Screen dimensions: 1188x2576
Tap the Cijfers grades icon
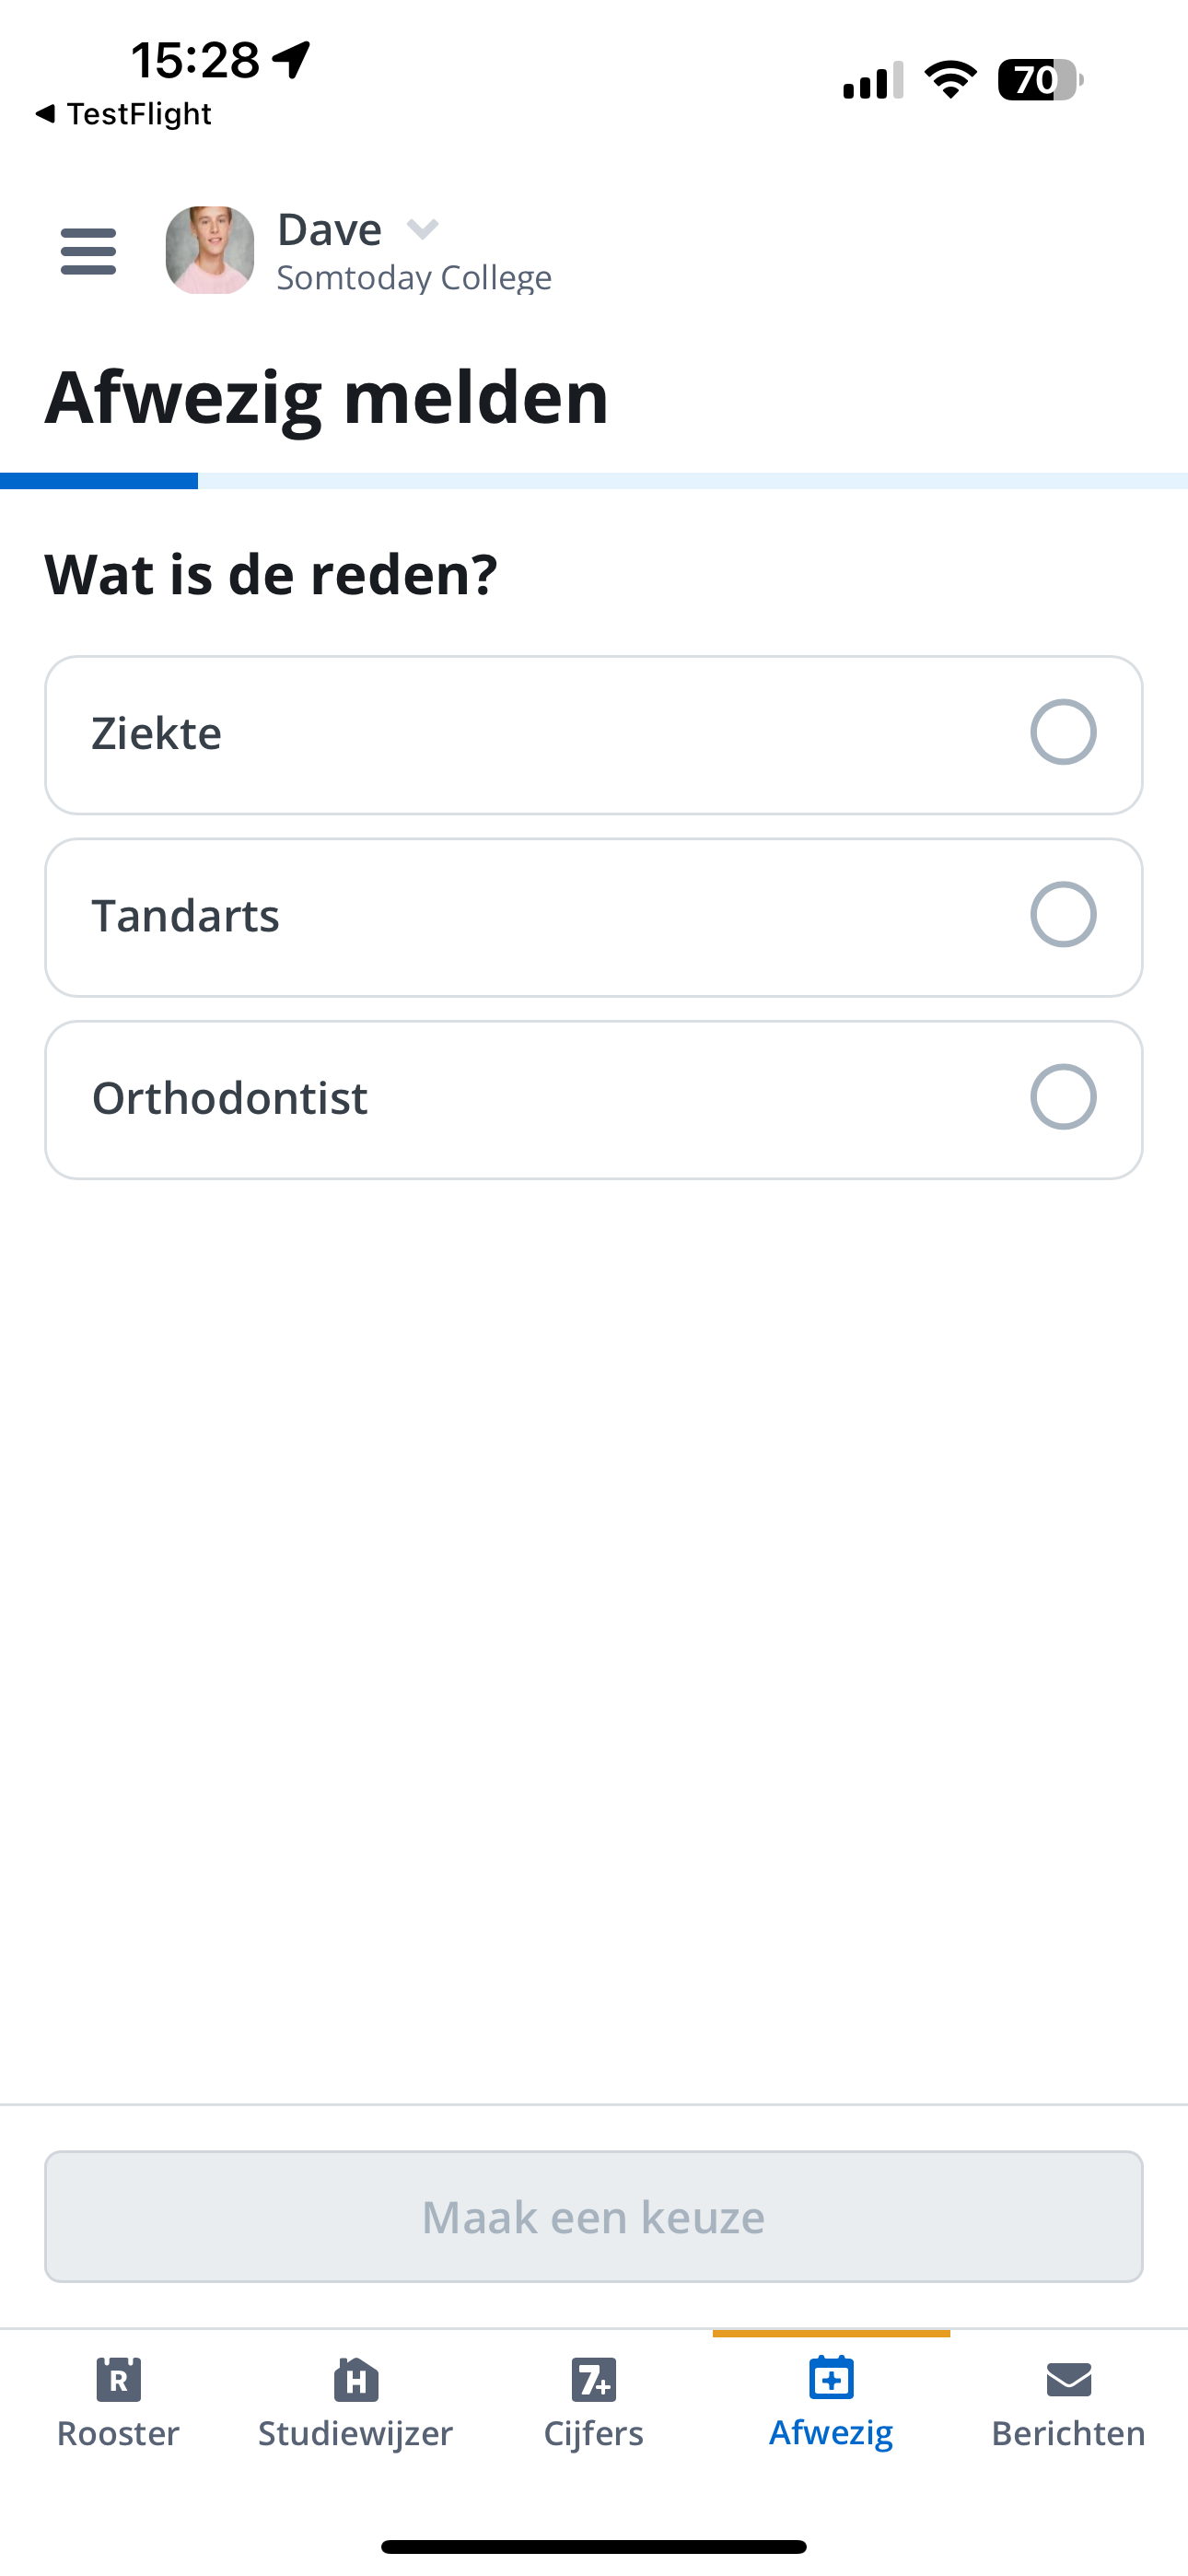(594, 2379)
